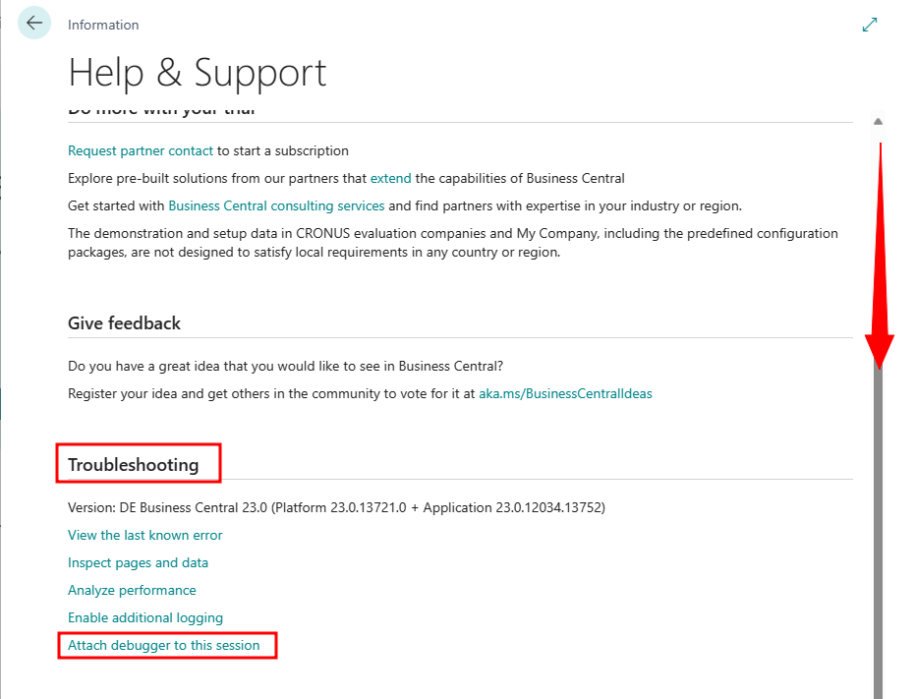Expand the Help & Support page to full view
Viewport: 916px width, 699px height.
869,25
